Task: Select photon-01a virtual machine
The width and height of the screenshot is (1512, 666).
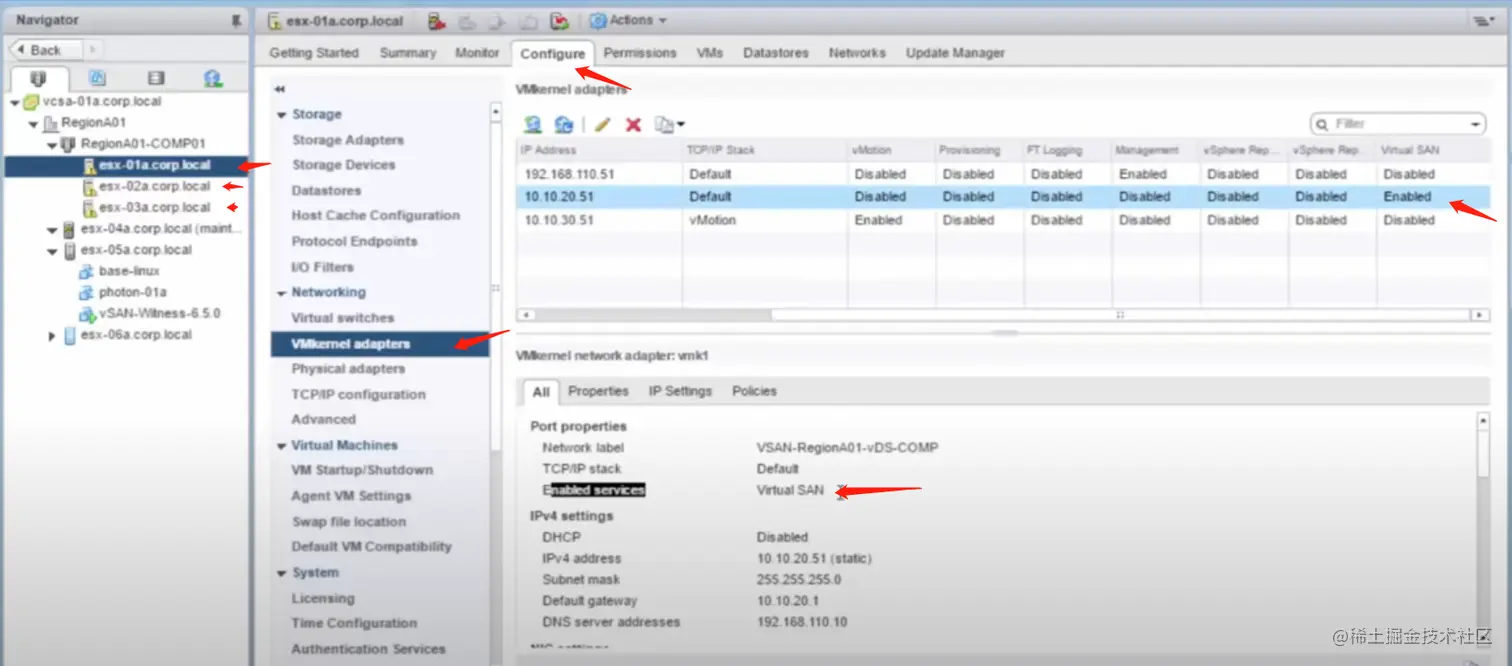Action: pyautogui.click(x=132, y=292)
